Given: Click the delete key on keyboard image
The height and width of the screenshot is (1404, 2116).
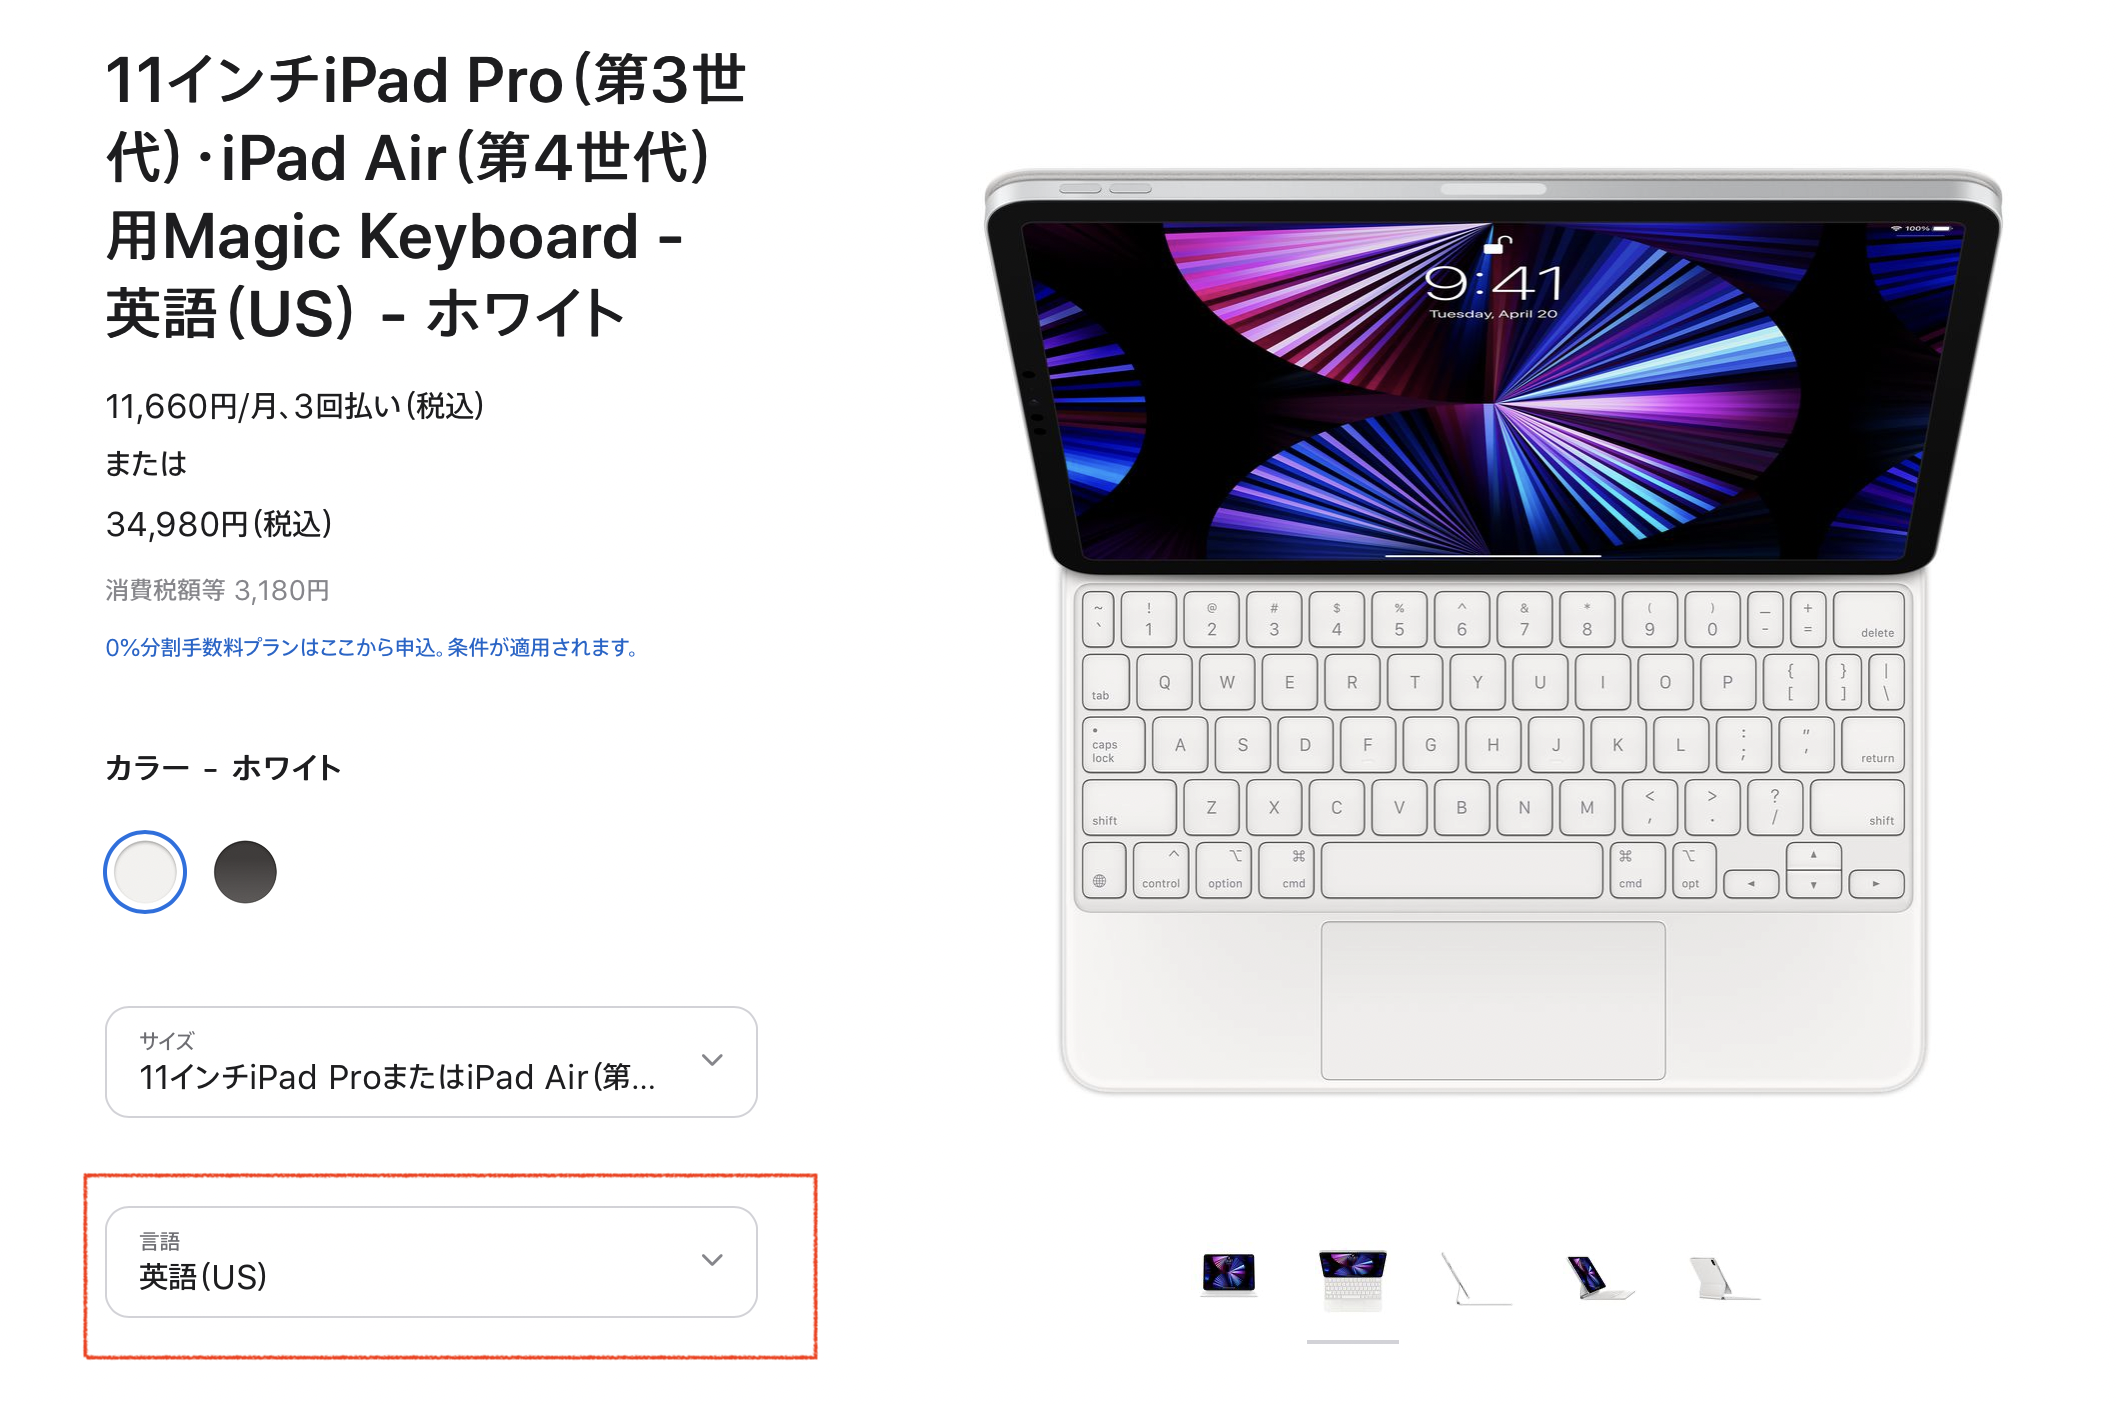Looking at the screenshot, I should [x=1869, y=620].
